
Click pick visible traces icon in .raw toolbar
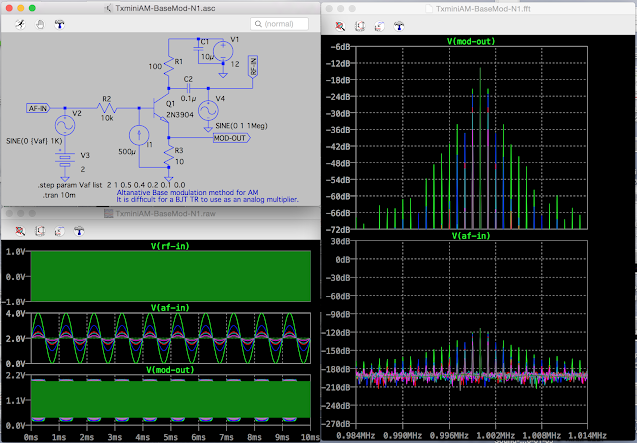59,231
